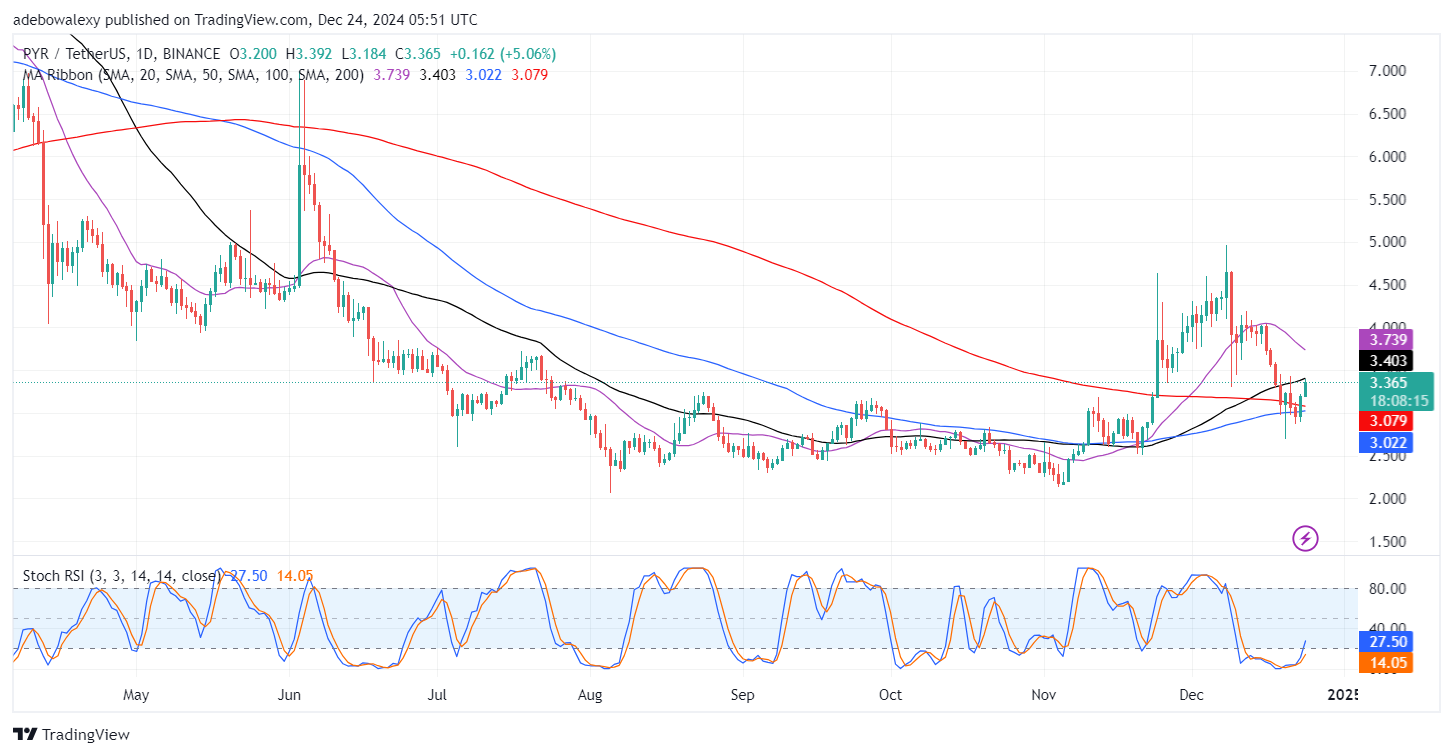
Task: Click the Jun date axis label
Action: (x=289, y=694)
